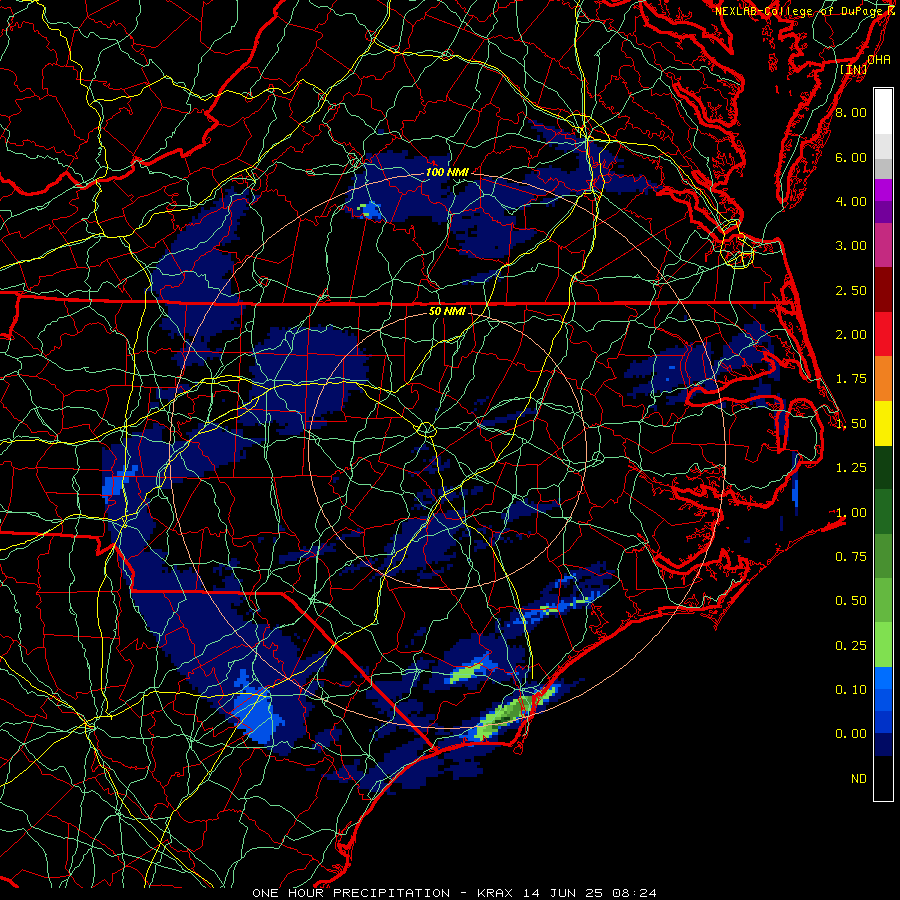The image size is (900, 900).
Task: Click the "0.75" scale label
Action: point(851,557)
